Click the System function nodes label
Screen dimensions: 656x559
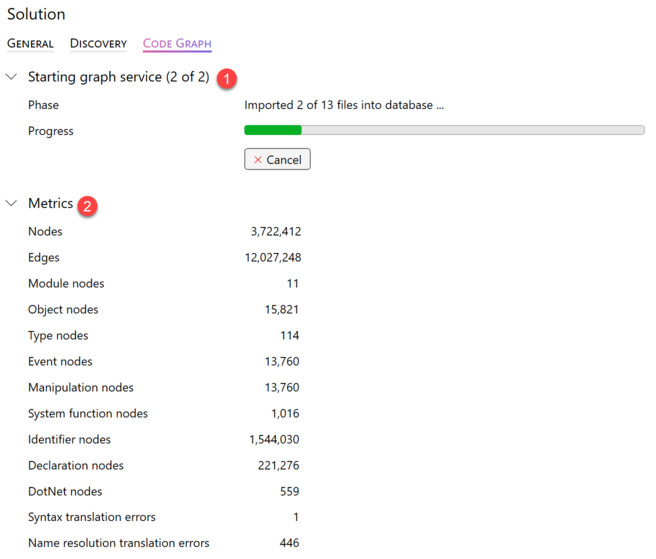[88, 414]
